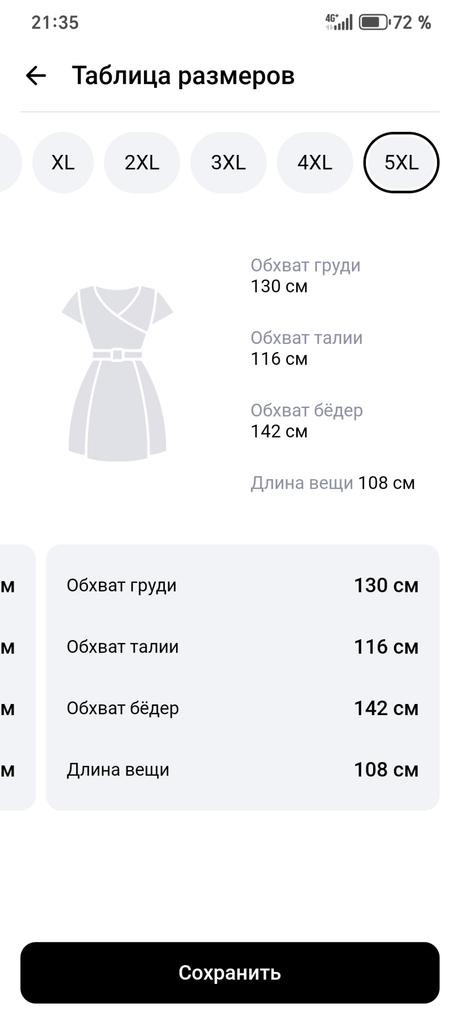
Task: Switch to the 4XL size
Action: click(314, 163)
